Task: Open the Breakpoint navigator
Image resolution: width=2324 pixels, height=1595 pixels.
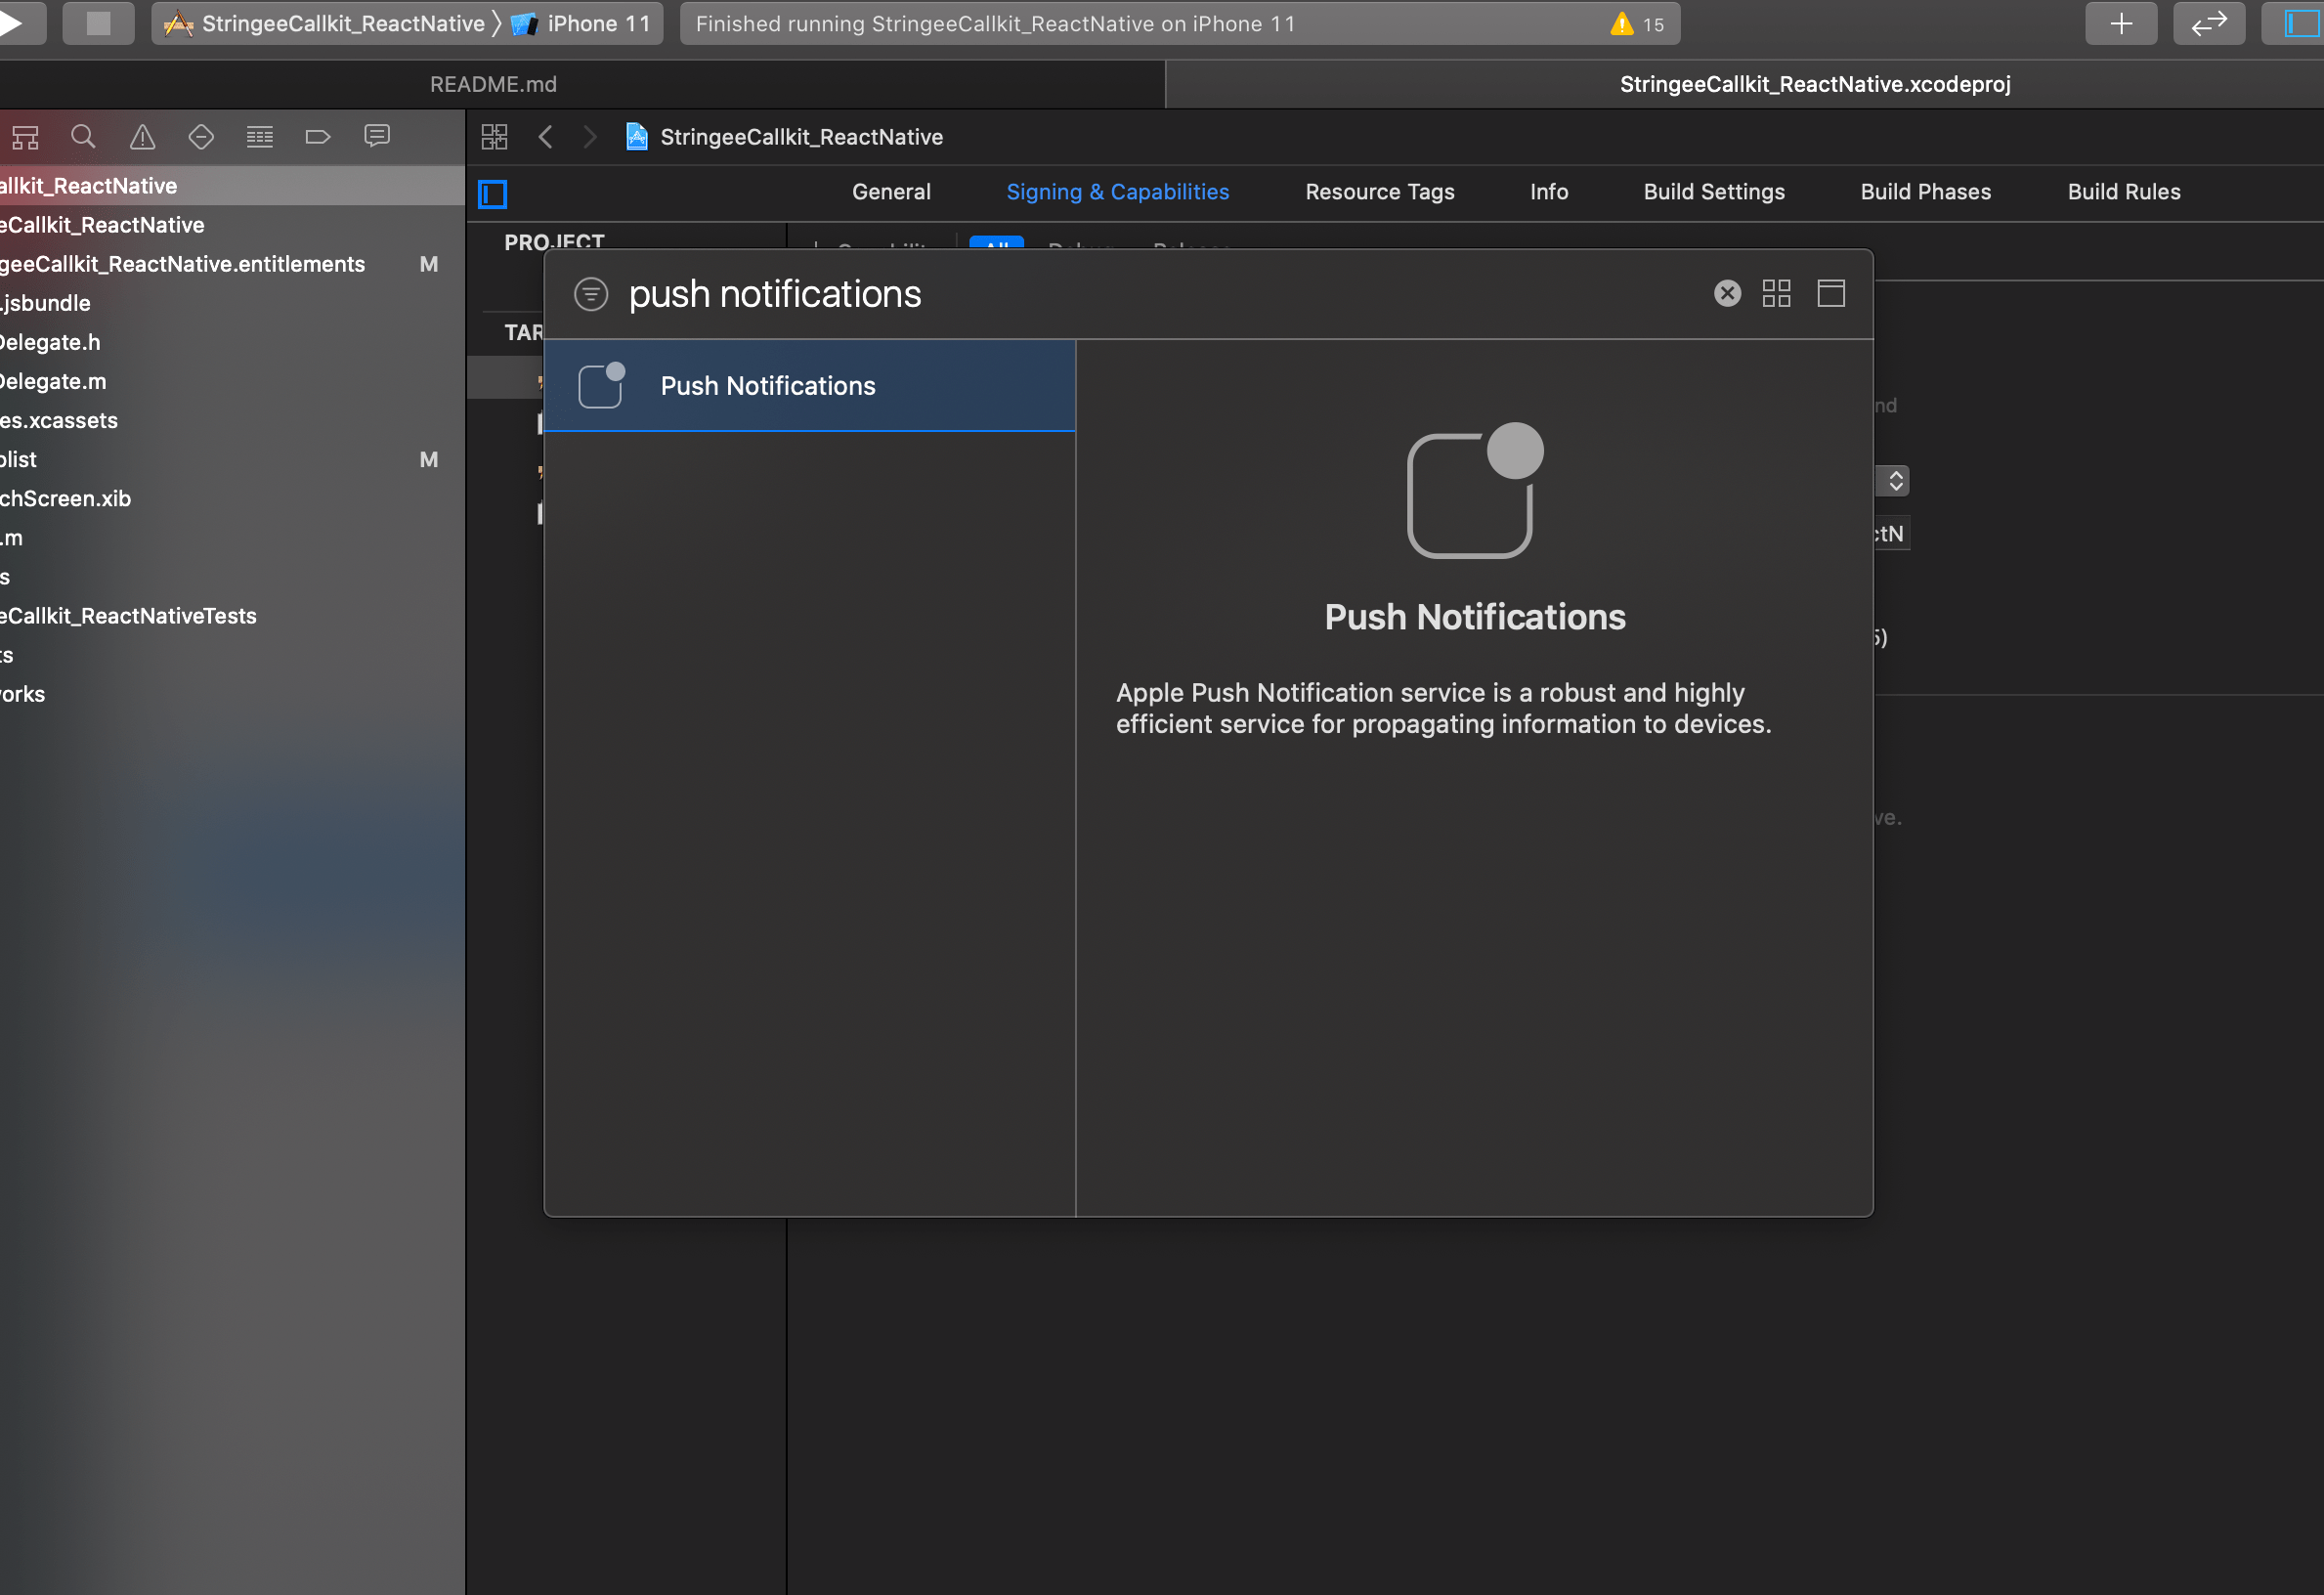Action: [318, 137]
